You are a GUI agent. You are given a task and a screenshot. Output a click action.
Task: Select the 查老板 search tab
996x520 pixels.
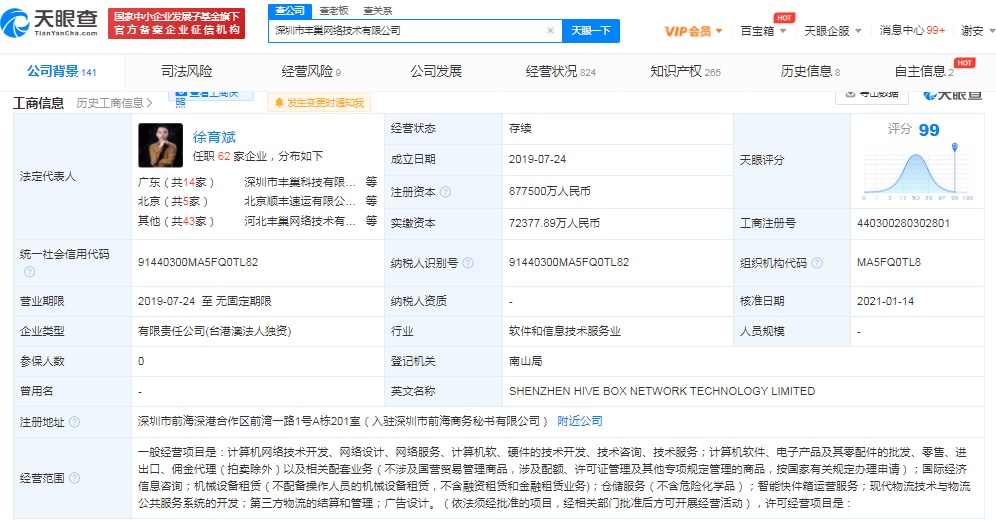(x=333, y=11)
